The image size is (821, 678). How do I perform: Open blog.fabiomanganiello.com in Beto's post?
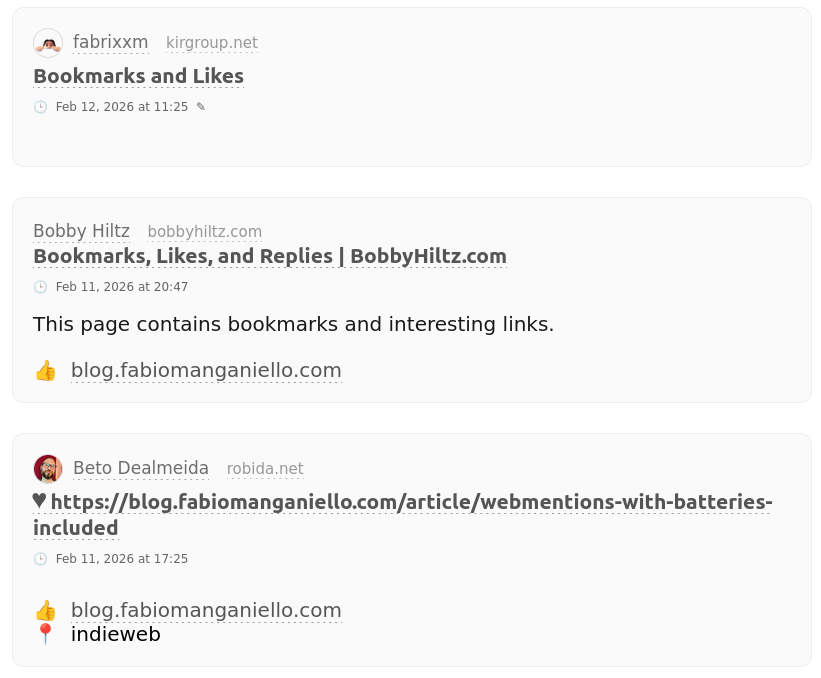point(206,610)
